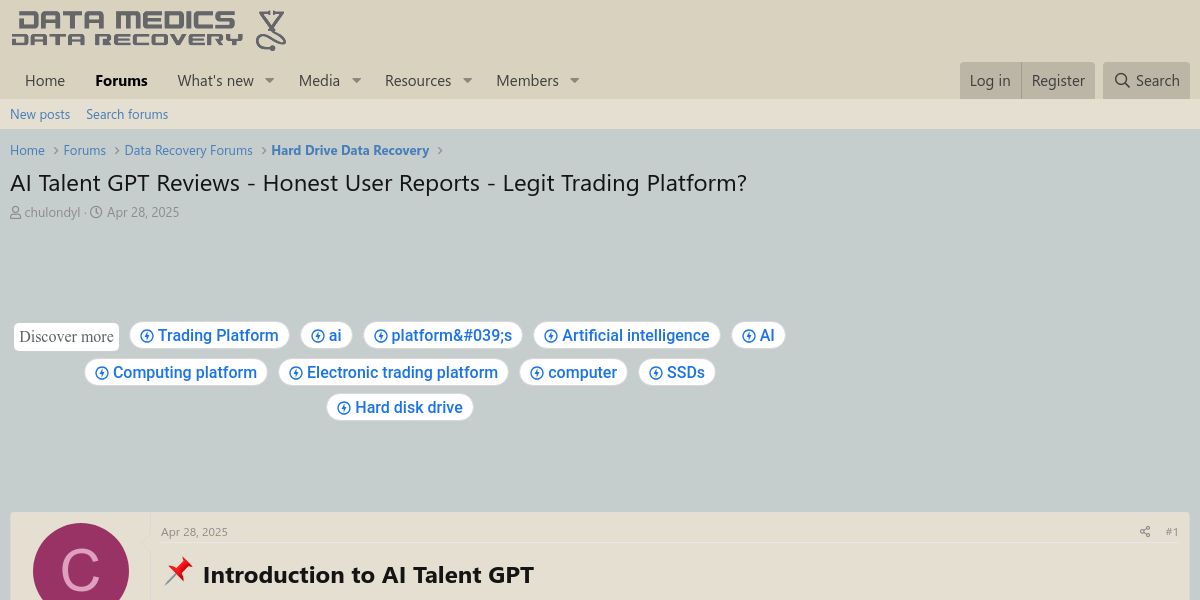Screen dimensions: 1200x600
Task: Open the Forums navigation tab
Action: [122, 81]
